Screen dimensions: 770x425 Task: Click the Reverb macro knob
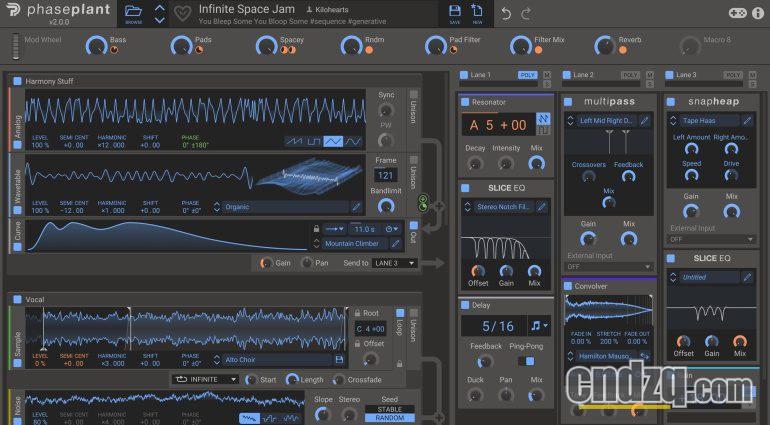pos(605,46)
